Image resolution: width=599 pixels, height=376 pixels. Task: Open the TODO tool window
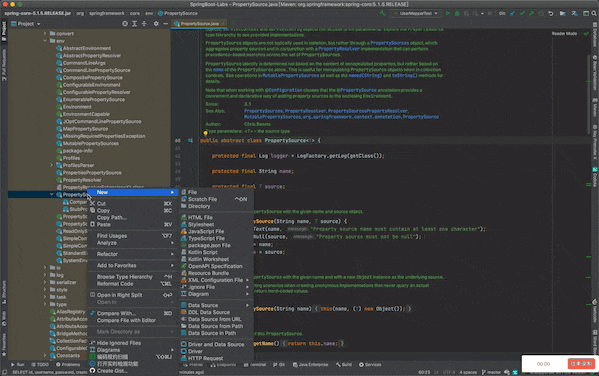[x=40, y=365]
